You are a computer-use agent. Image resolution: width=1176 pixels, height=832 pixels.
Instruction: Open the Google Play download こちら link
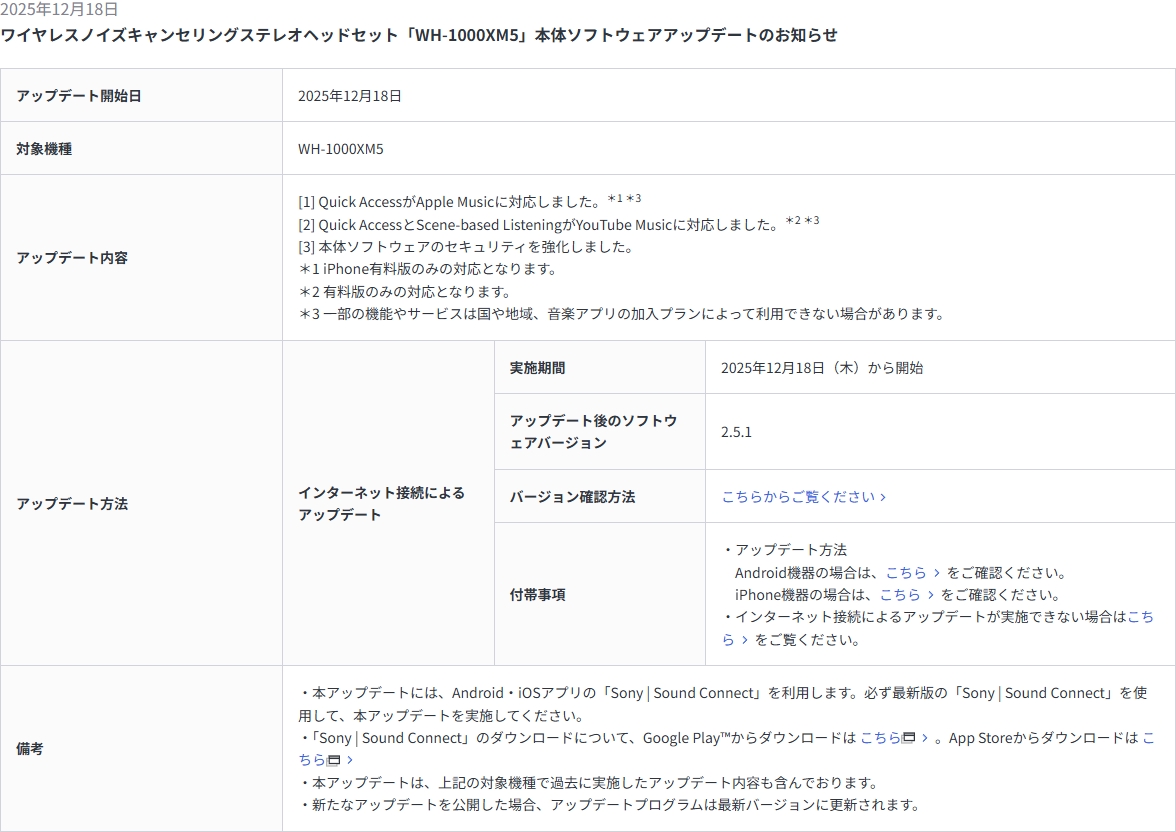[x=880, y=738]
